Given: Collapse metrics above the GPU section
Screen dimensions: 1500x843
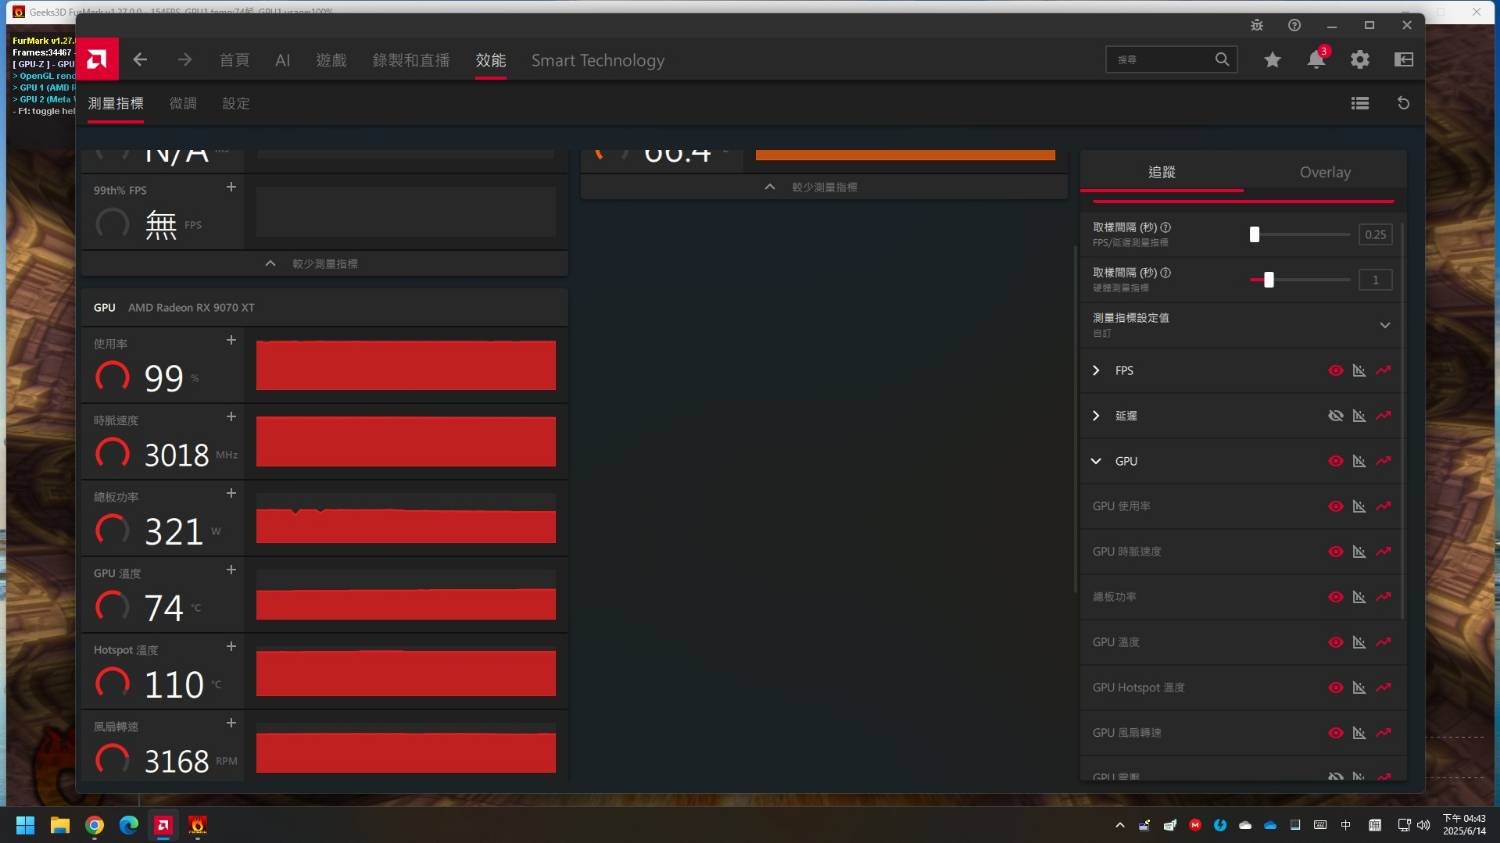Looking at the screenshot, I should [x=325, y=264].
